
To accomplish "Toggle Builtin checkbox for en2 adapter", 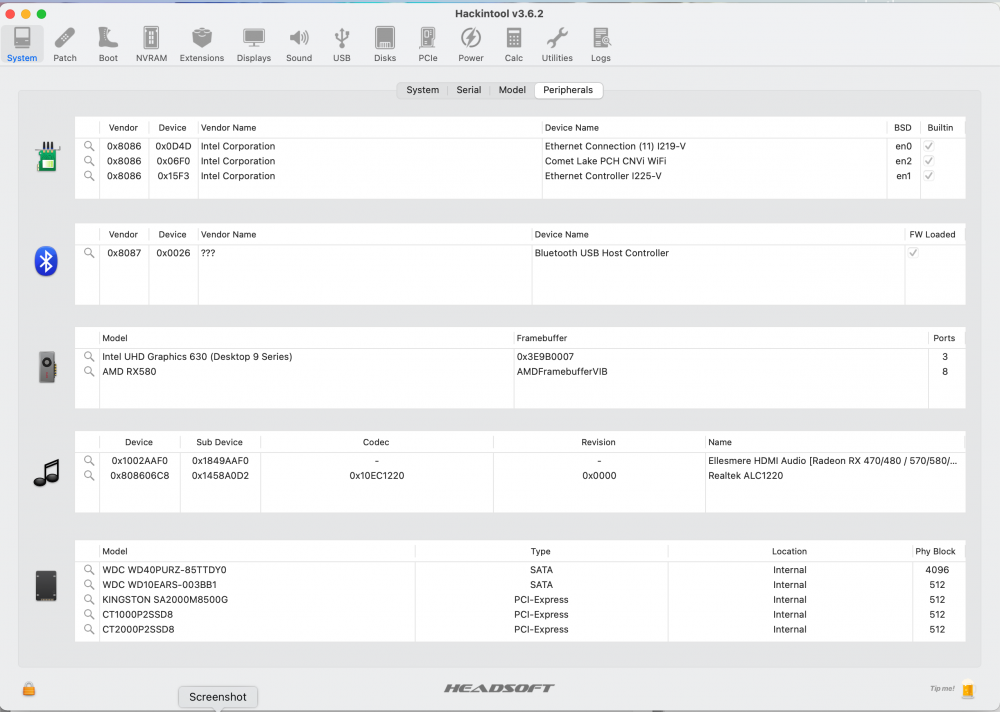I will [x=929, y=161].
